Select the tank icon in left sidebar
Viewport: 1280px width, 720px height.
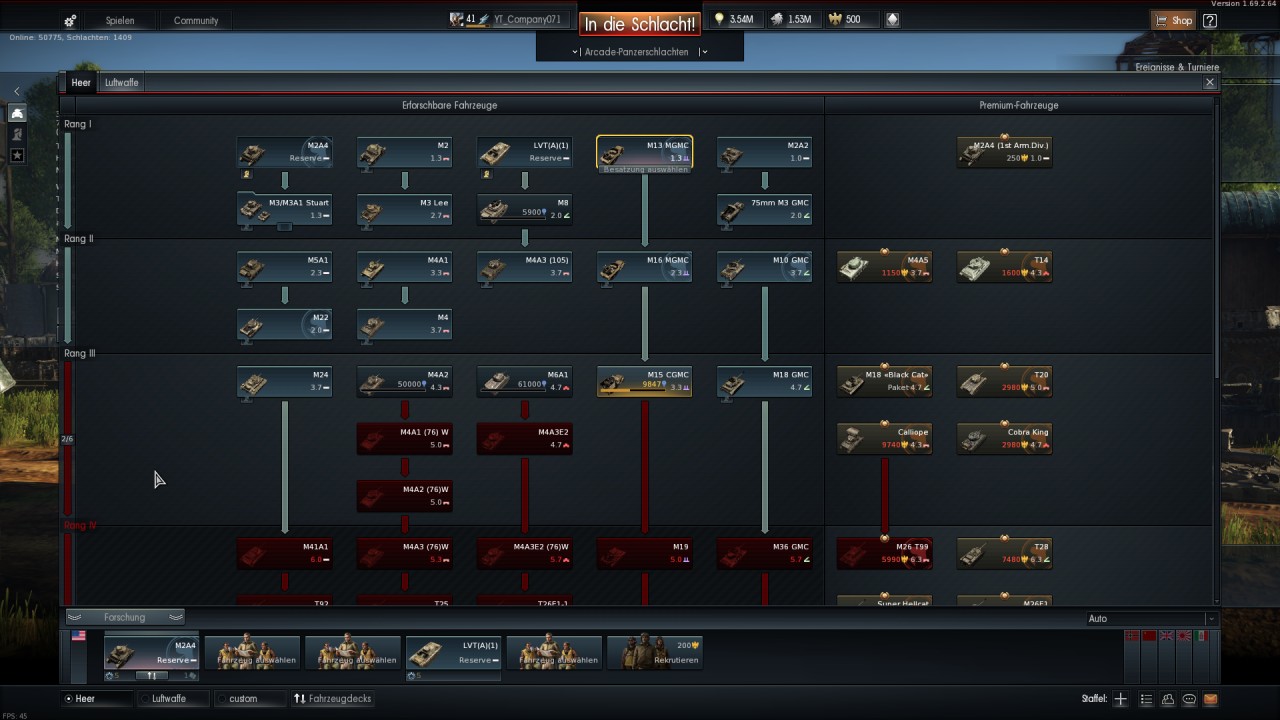(x=17, y=113)
